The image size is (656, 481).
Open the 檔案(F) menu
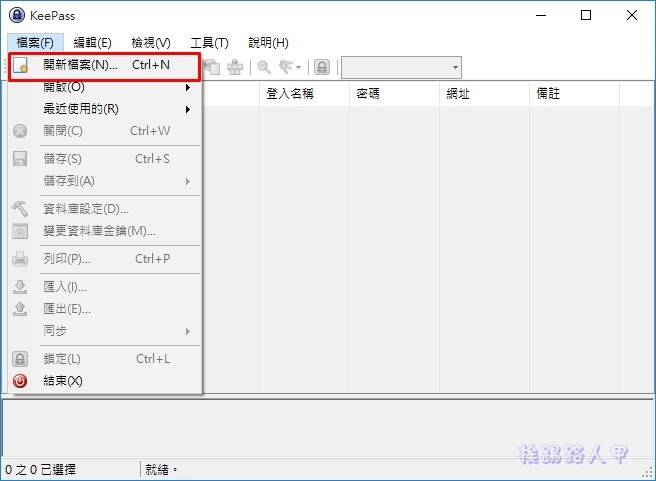(35, 43)
